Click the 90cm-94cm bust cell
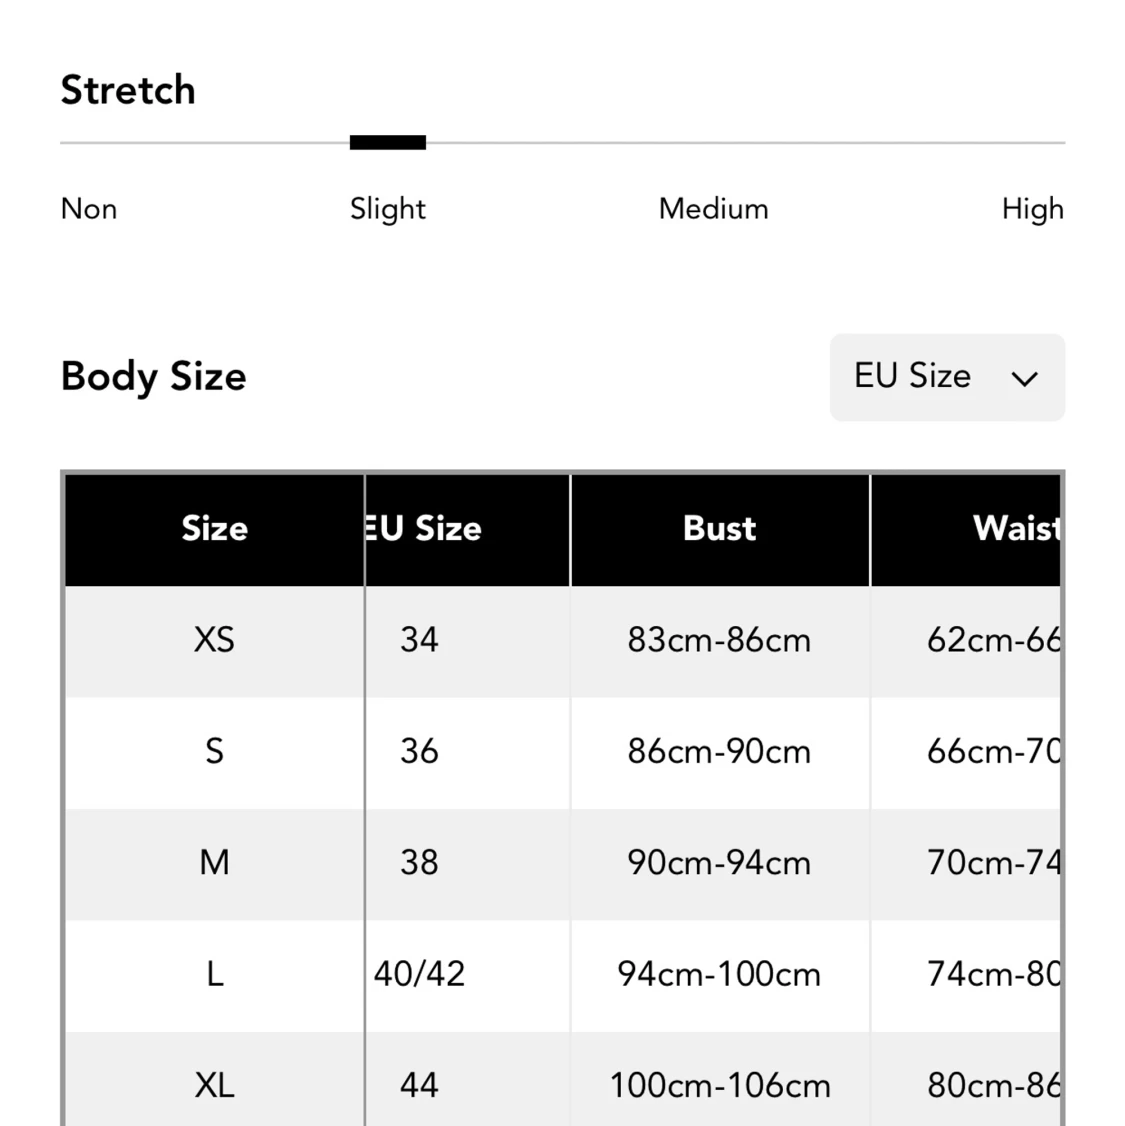1125x1126 pixels. coord(719,863)
